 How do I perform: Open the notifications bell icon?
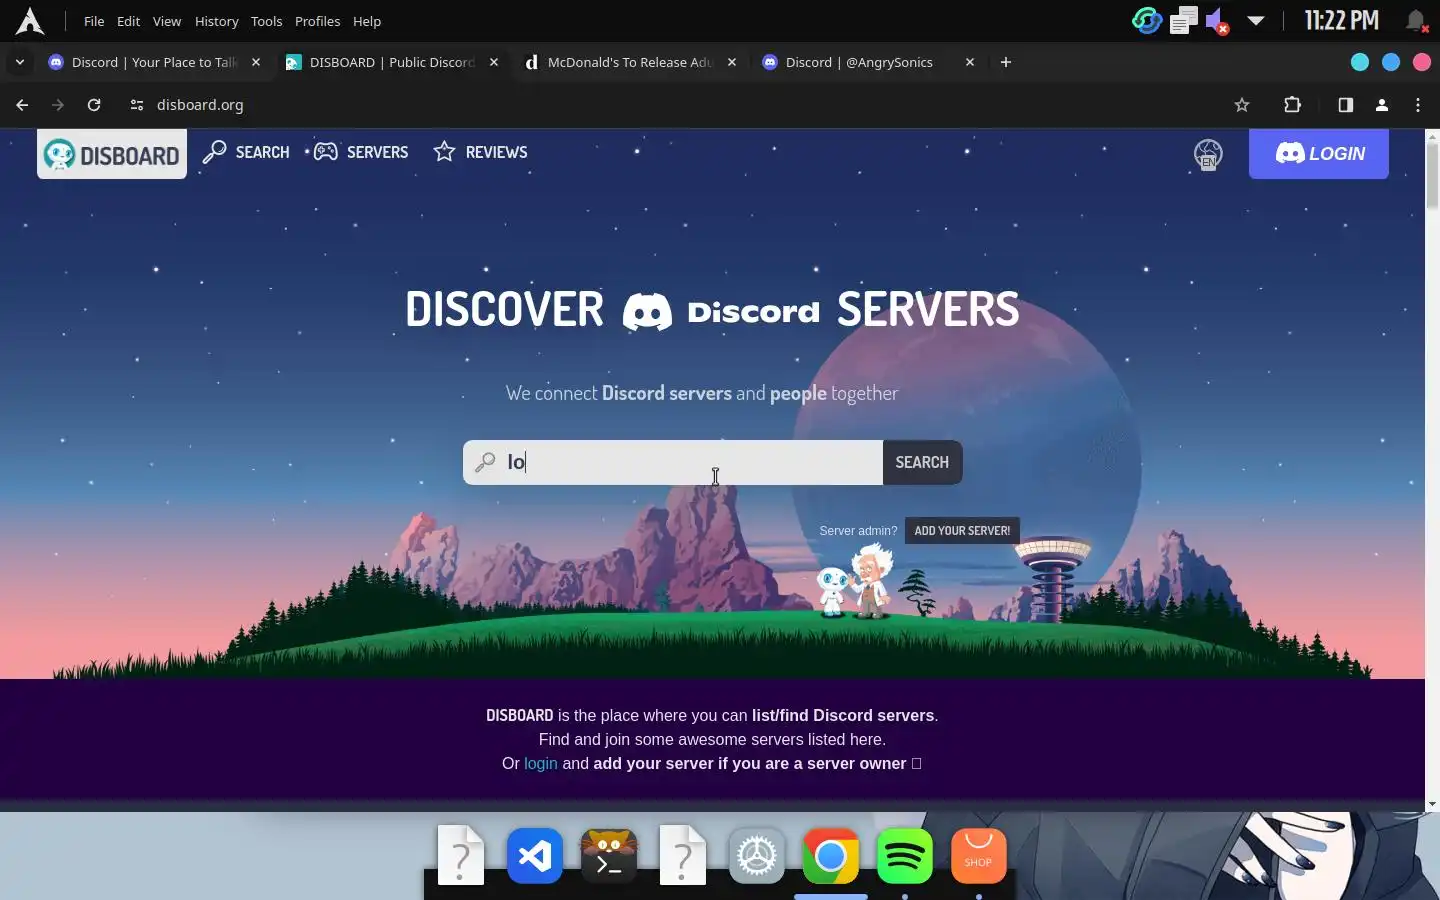pos(1415,21)
